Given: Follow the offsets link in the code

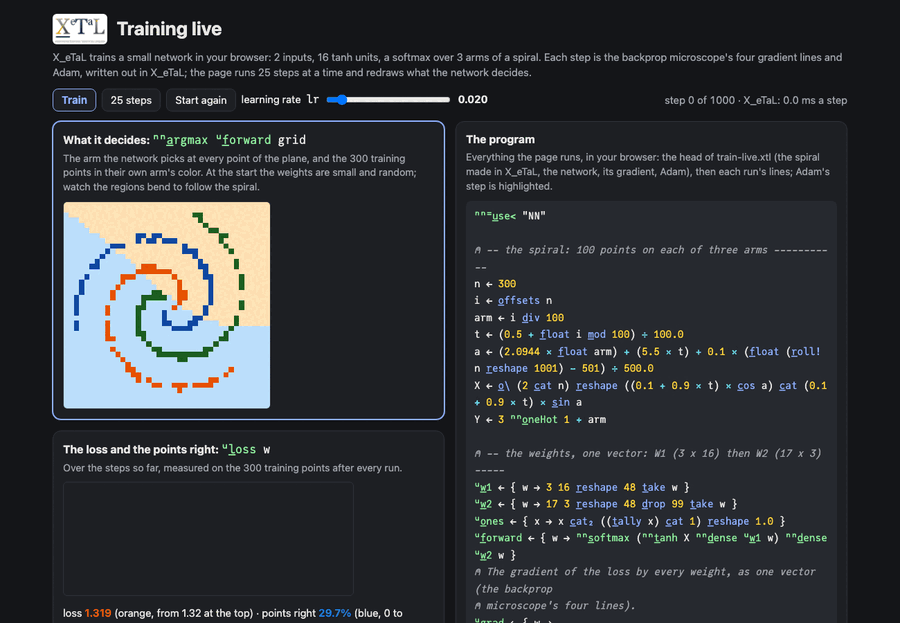Looking at the screenshot, I should pyautogui.click(x=518, y=300).
